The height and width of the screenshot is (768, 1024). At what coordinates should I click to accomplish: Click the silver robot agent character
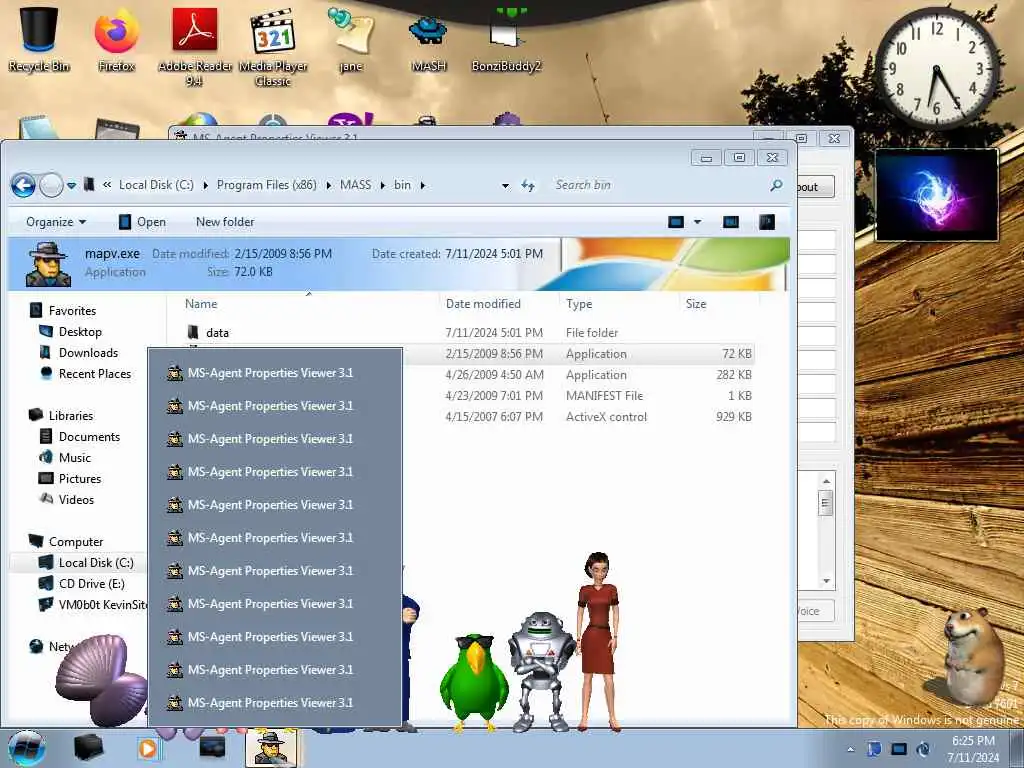[541, 671]
